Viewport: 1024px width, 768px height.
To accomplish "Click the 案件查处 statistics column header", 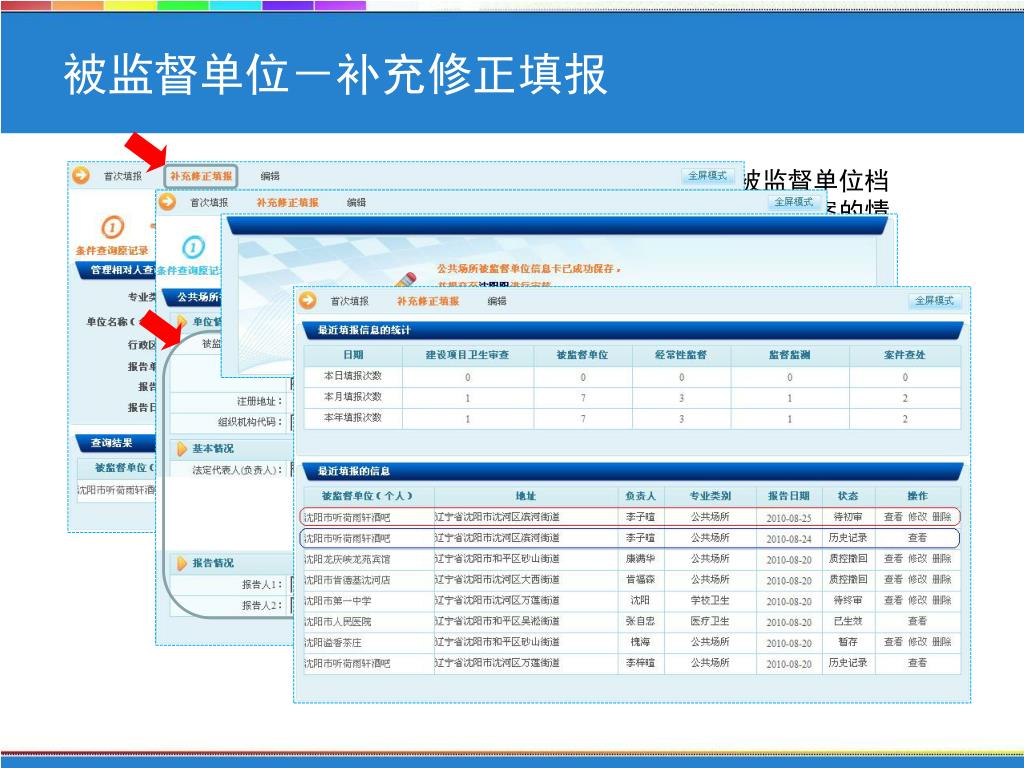I will 904,355.
